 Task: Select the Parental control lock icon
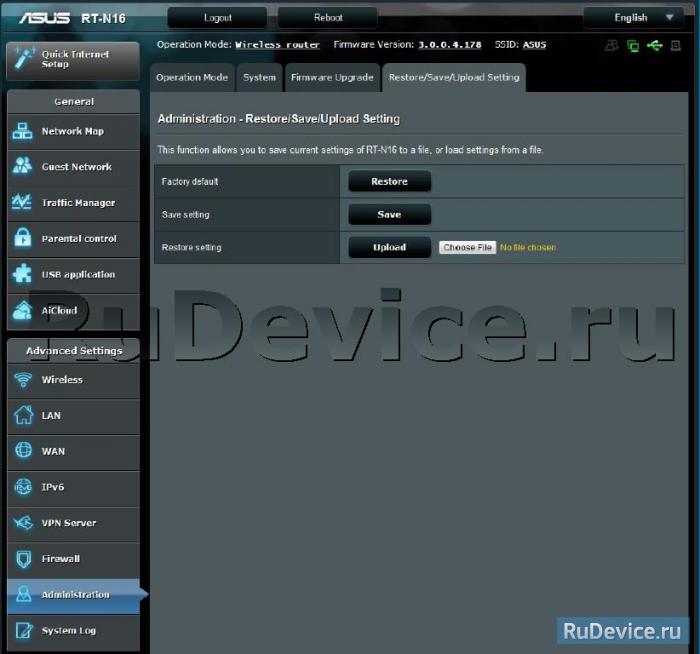23,239
